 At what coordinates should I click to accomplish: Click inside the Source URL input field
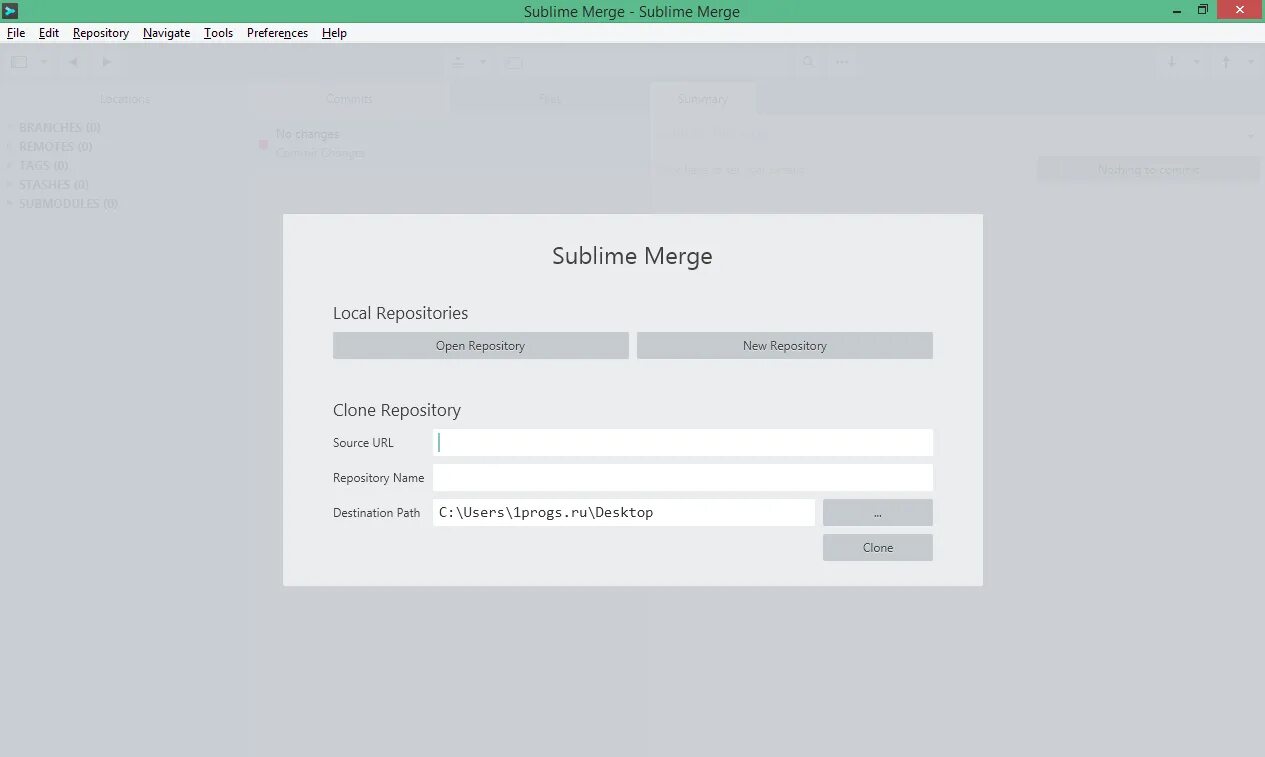pos(683,442)
